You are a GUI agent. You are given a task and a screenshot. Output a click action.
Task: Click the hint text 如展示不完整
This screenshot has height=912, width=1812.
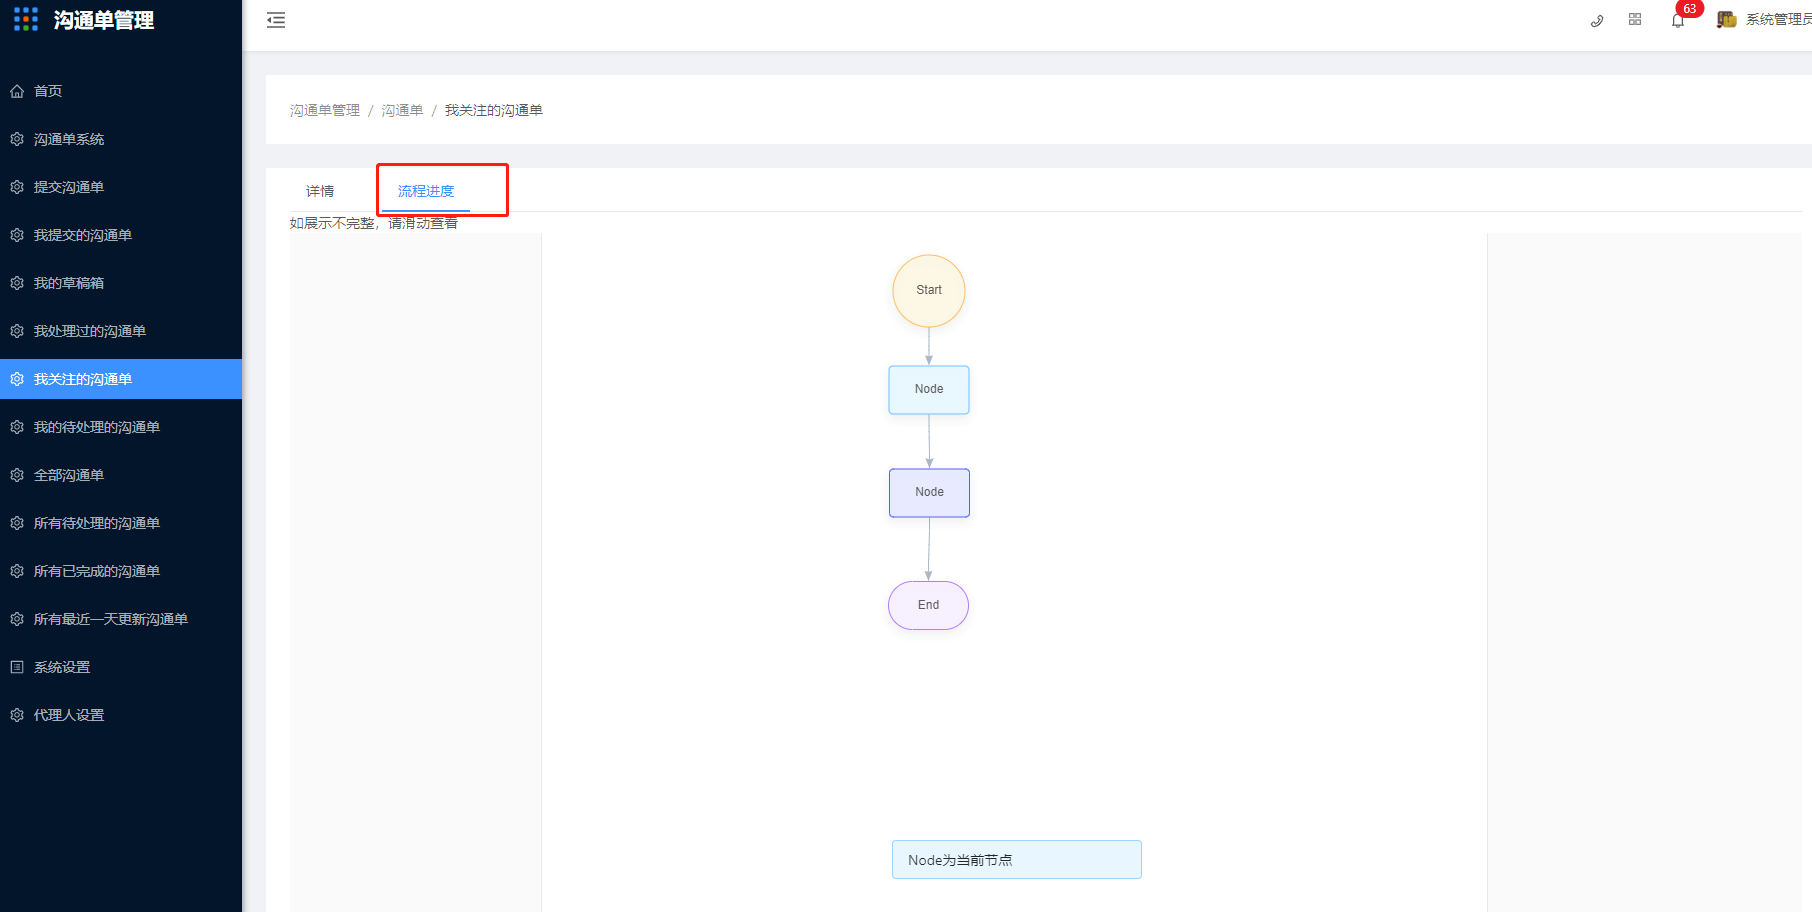pyautogui.click(x=374, y=223)
